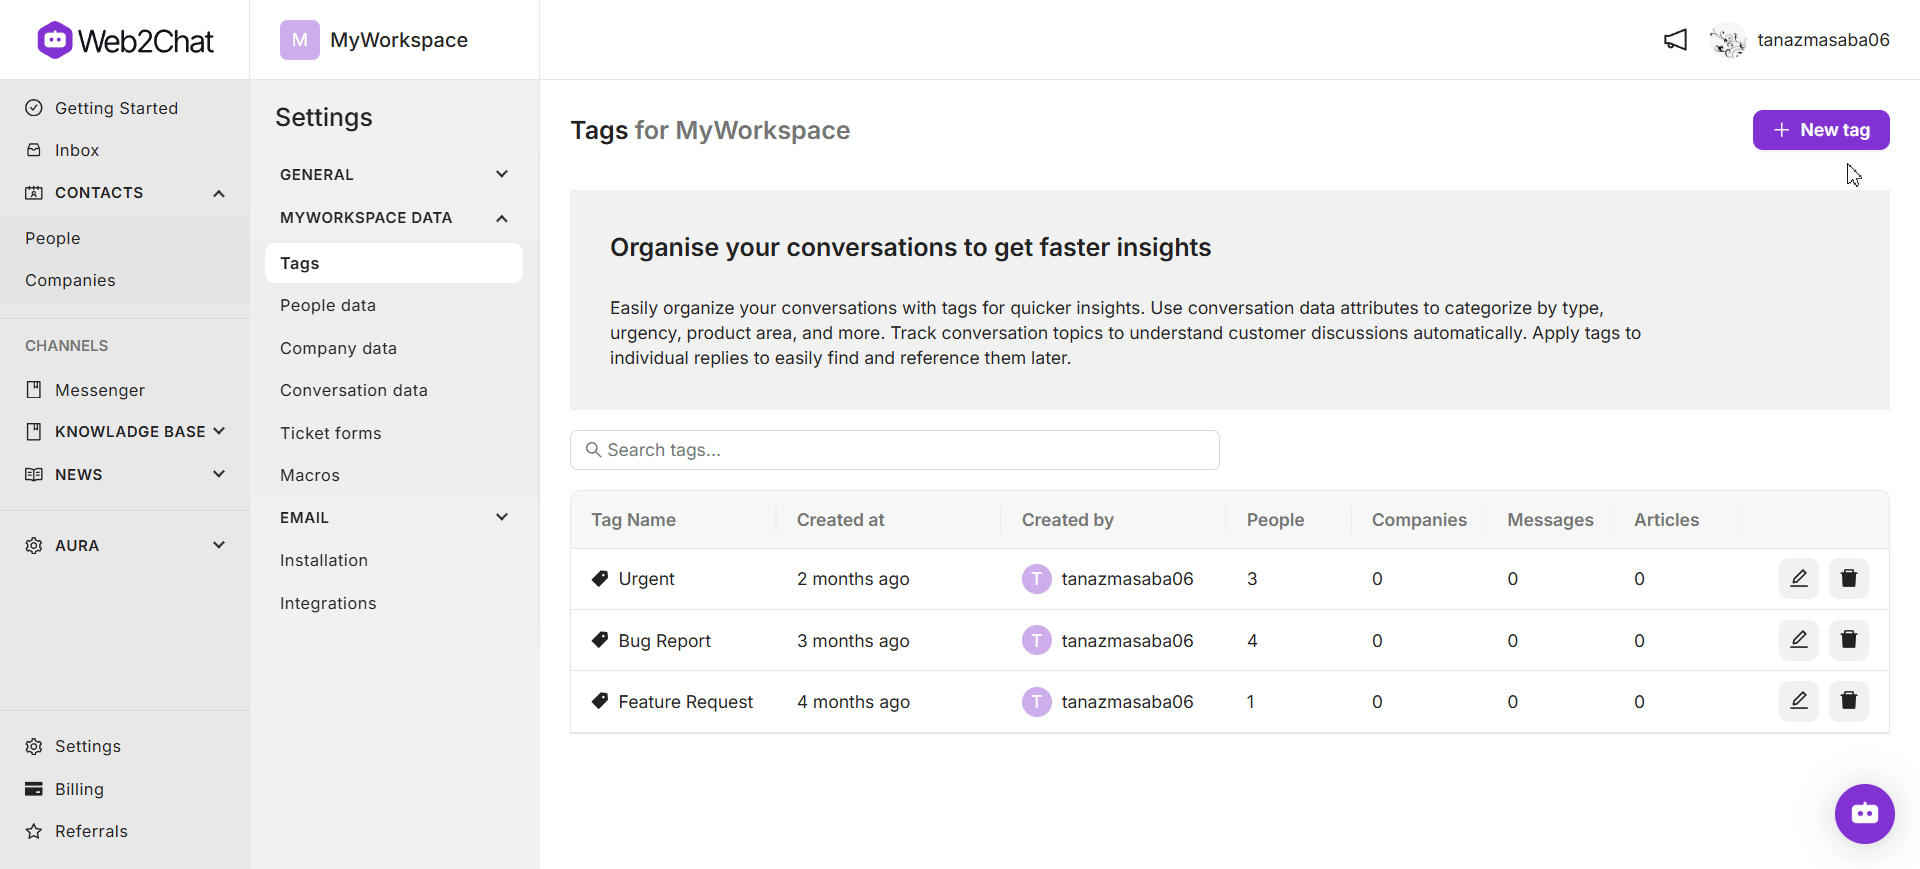Viewport: 1920px width, 869px height.
Task: Edit the Urgent tag
Action: (1798, 578)
